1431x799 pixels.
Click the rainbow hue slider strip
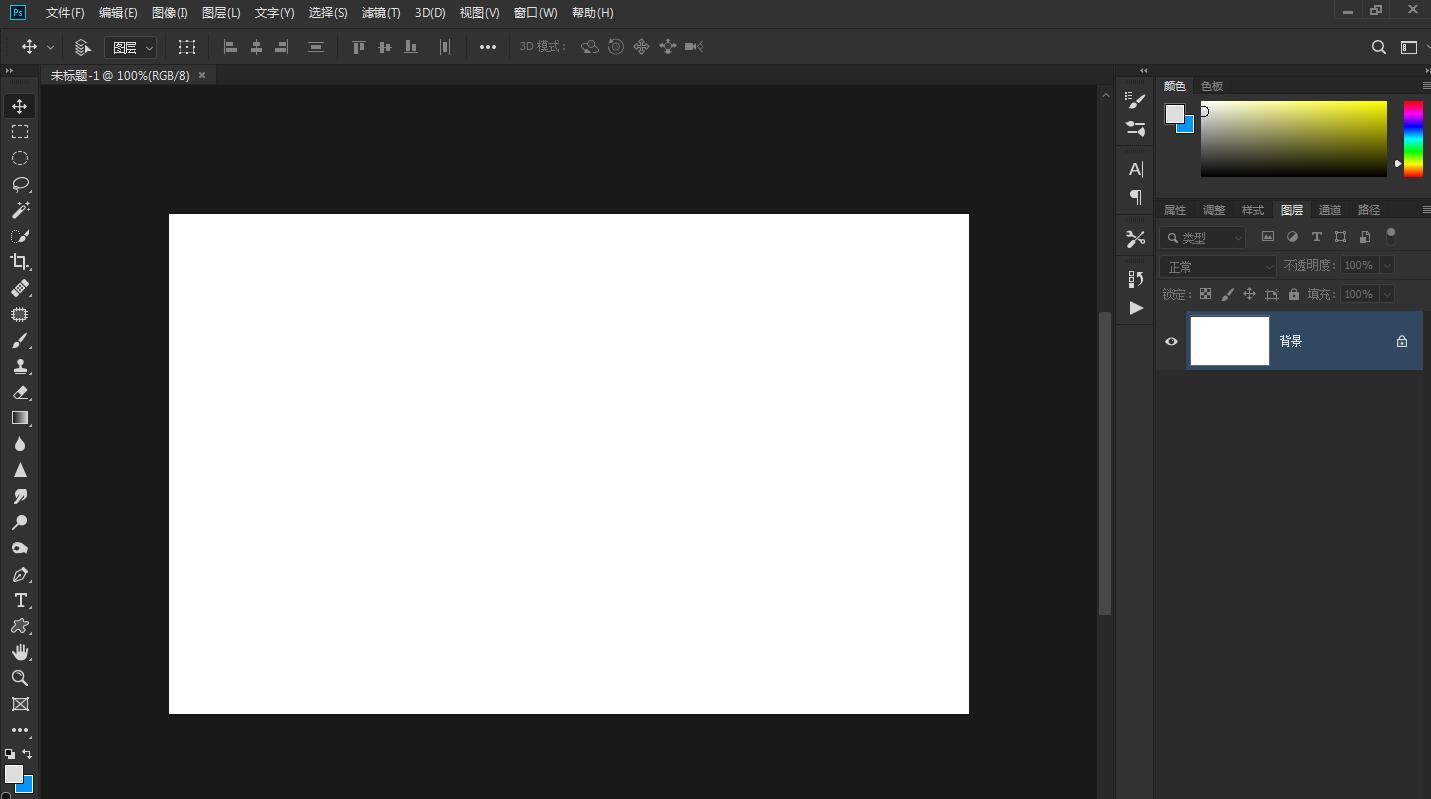click(x=1413, y=138)
